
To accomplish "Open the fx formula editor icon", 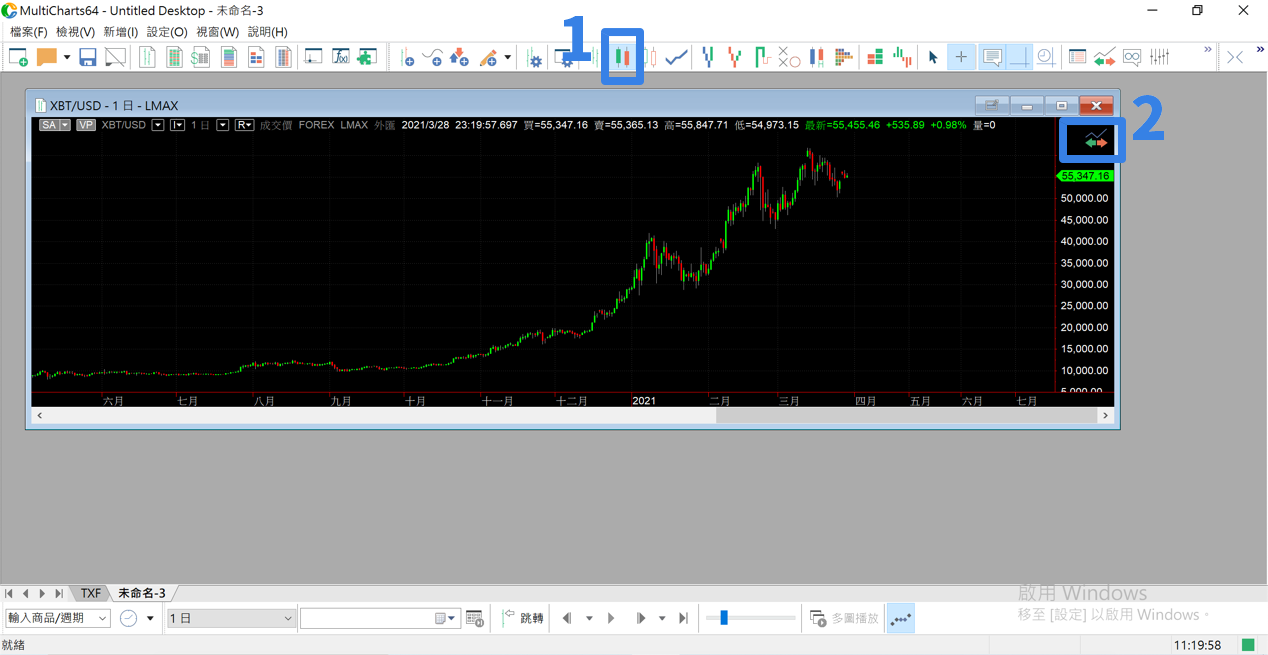I will tap(341, 57).
